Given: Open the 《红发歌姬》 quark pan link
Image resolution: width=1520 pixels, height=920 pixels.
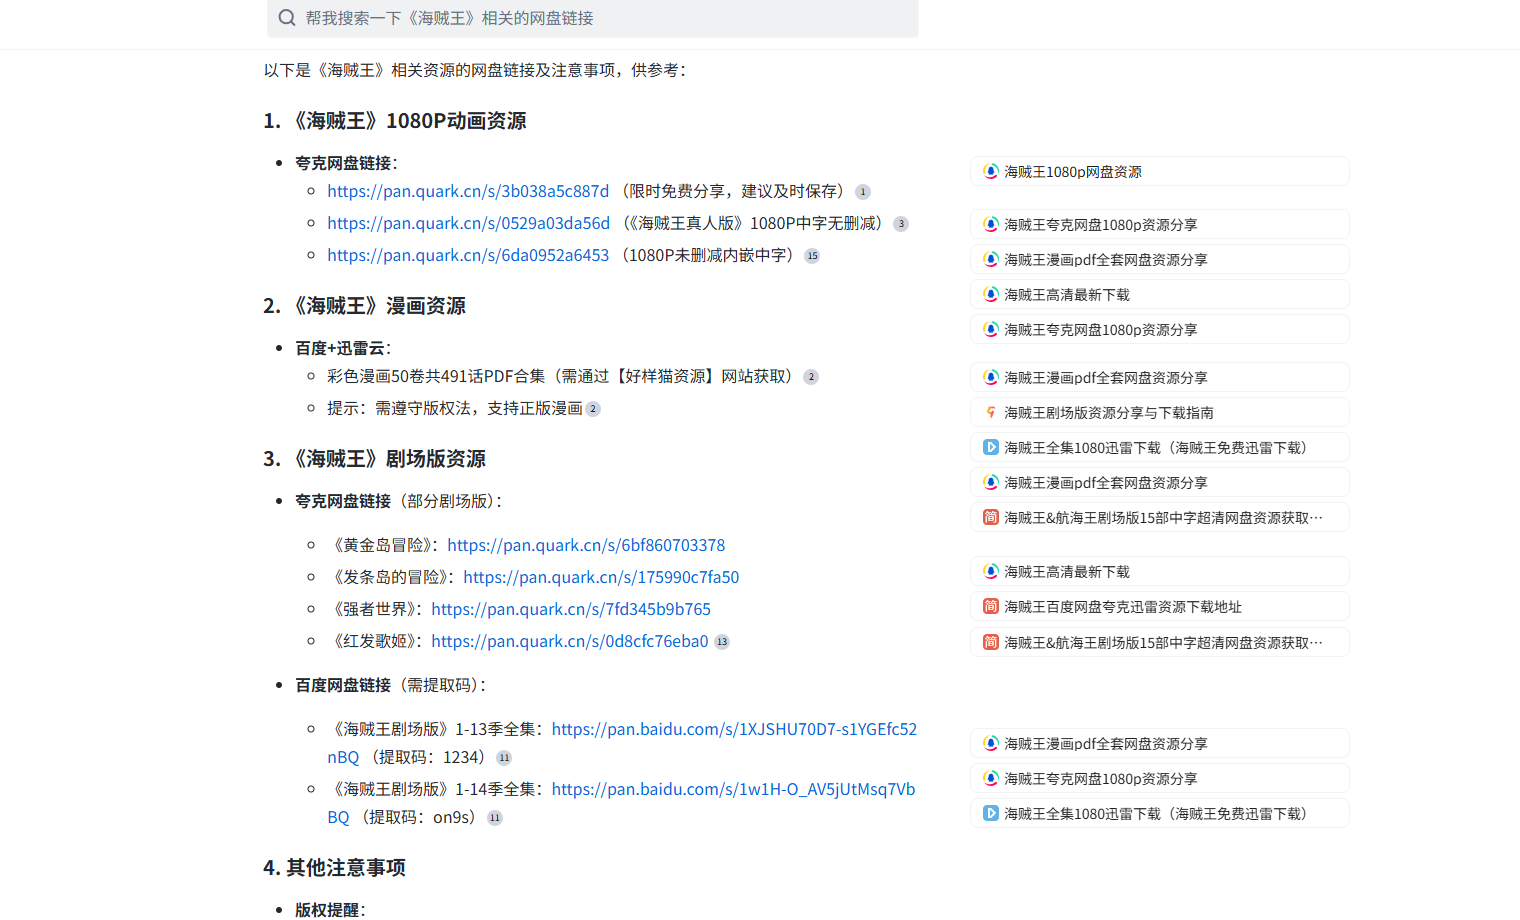Looking at the screenshot, I should [x=568, y=641].
